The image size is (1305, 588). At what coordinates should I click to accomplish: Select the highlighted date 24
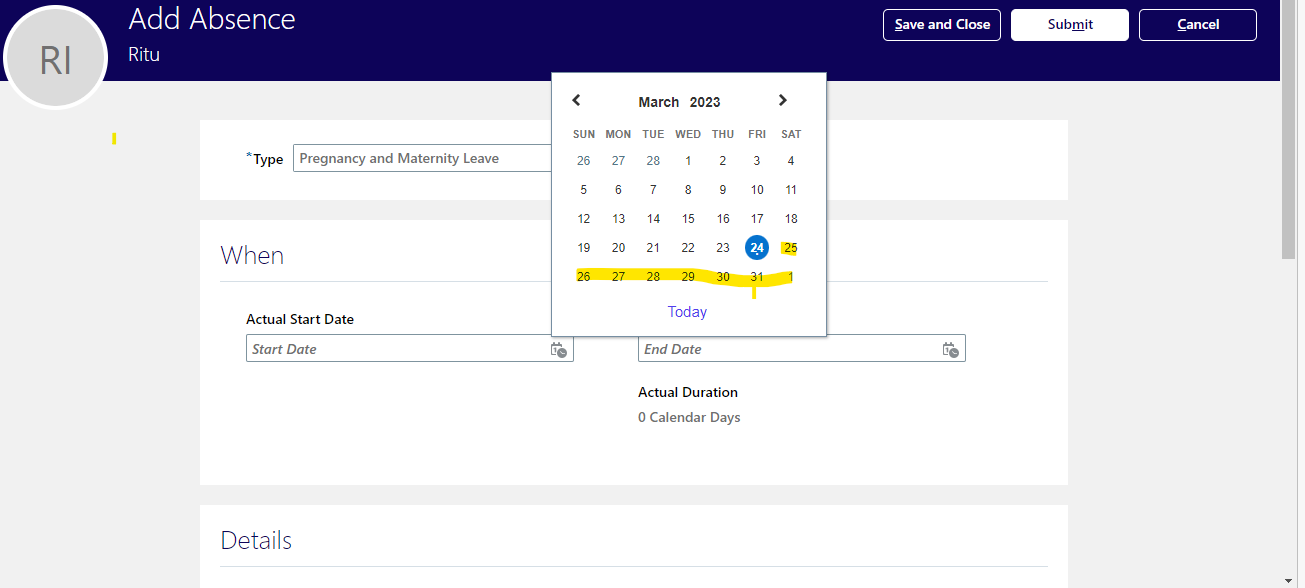click(756, 247)
